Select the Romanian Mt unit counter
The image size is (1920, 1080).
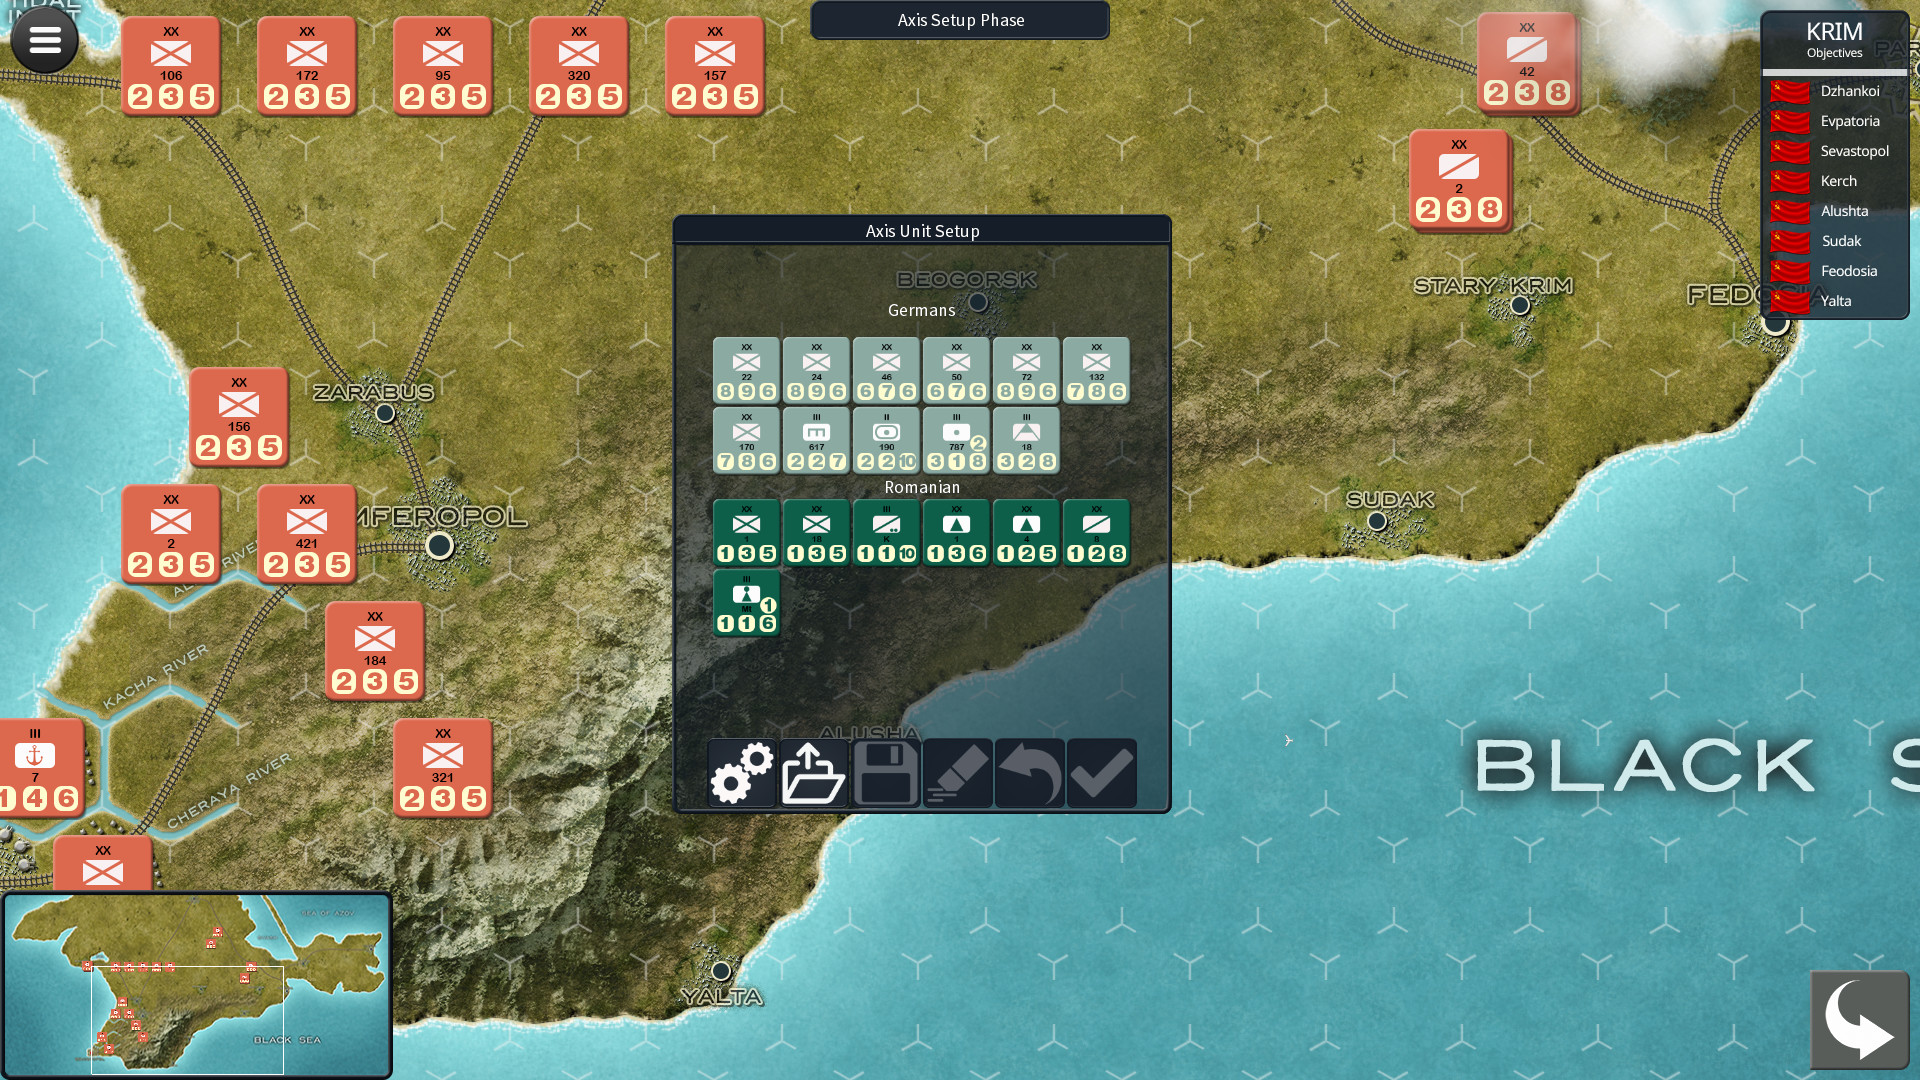[746, 602]
